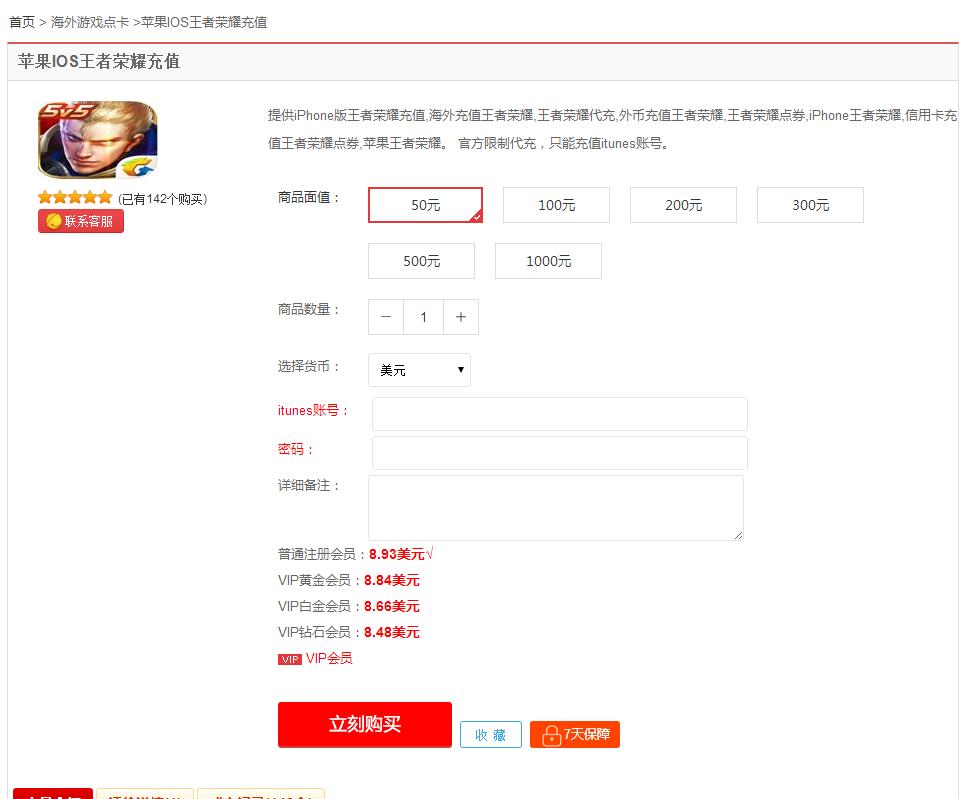Viewport: 962px width, 799px height.
Task: Open the 王者荣耀 game icon thumbnail
Action: 98,139
